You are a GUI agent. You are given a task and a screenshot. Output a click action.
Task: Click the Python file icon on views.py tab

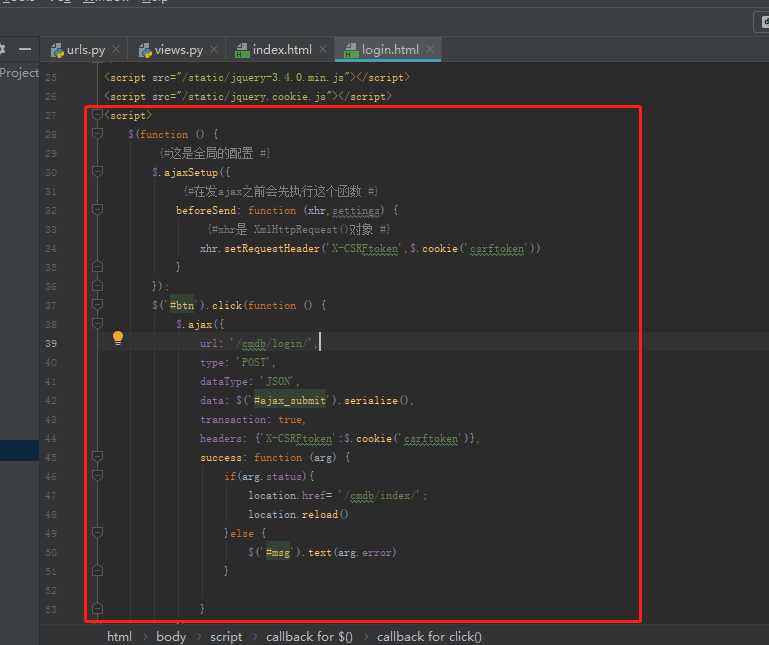145,50
